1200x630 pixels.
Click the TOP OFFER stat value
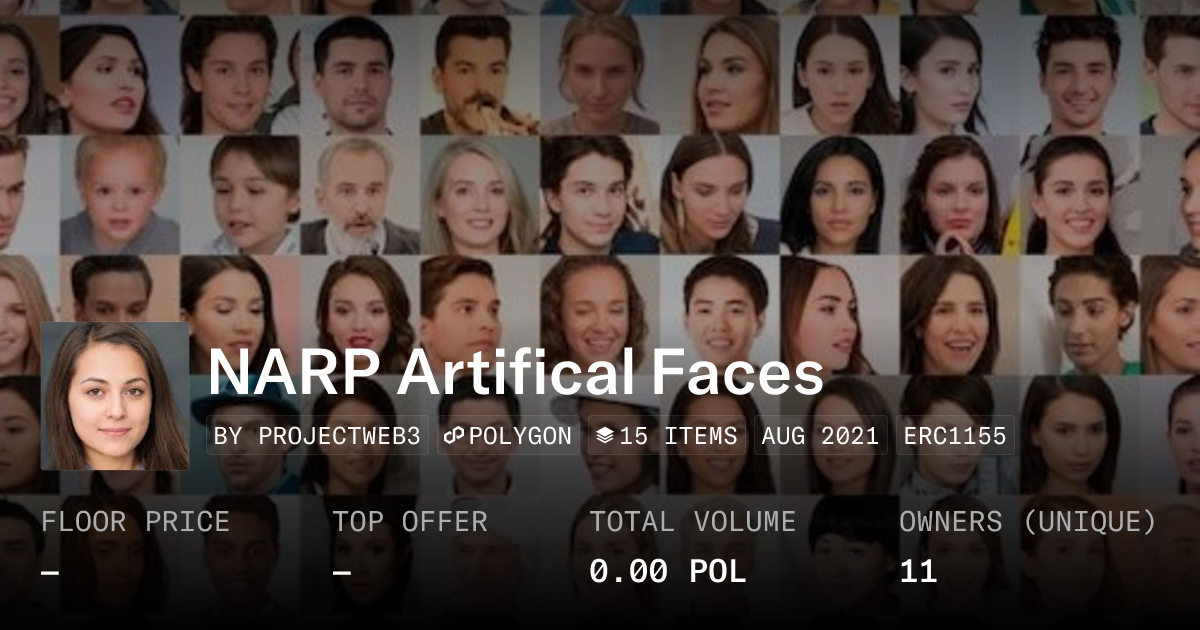[341, 571]
